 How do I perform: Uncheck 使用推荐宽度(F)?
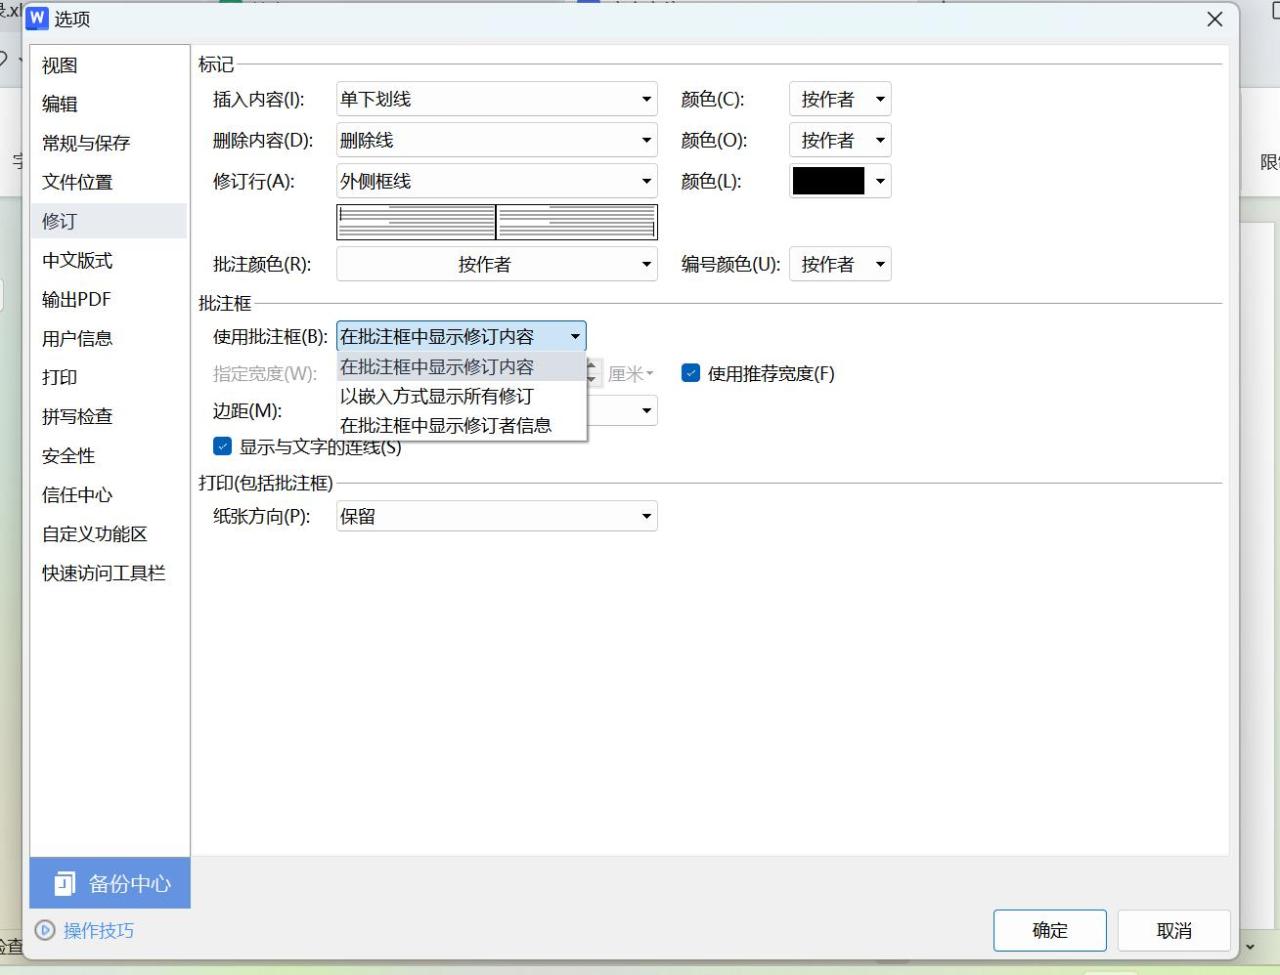click(690, 373)
